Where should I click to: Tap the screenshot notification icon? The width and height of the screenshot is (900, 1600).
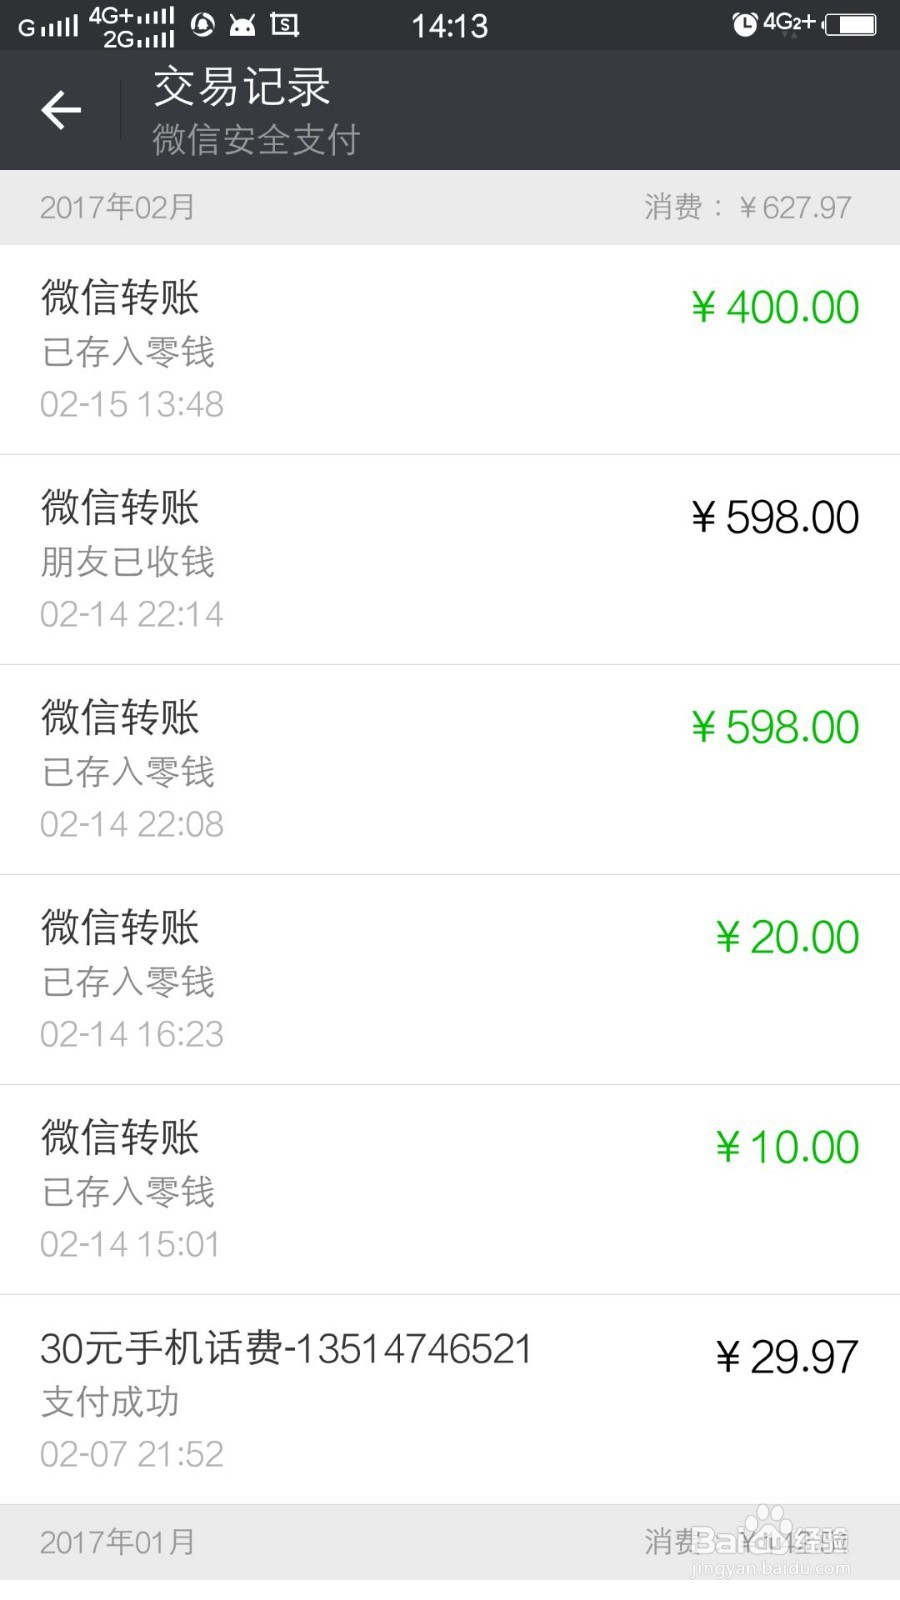point(285,25)
